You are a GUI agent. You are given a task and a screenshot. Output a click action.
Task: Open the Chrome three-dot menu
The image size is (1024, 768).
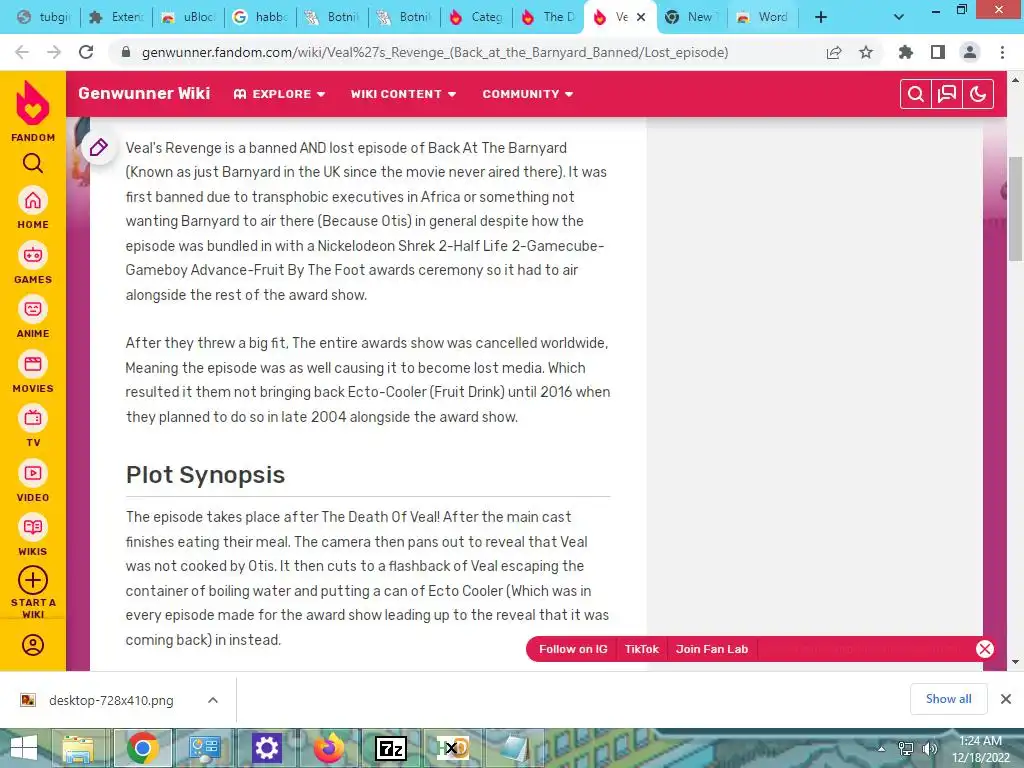1002,53
